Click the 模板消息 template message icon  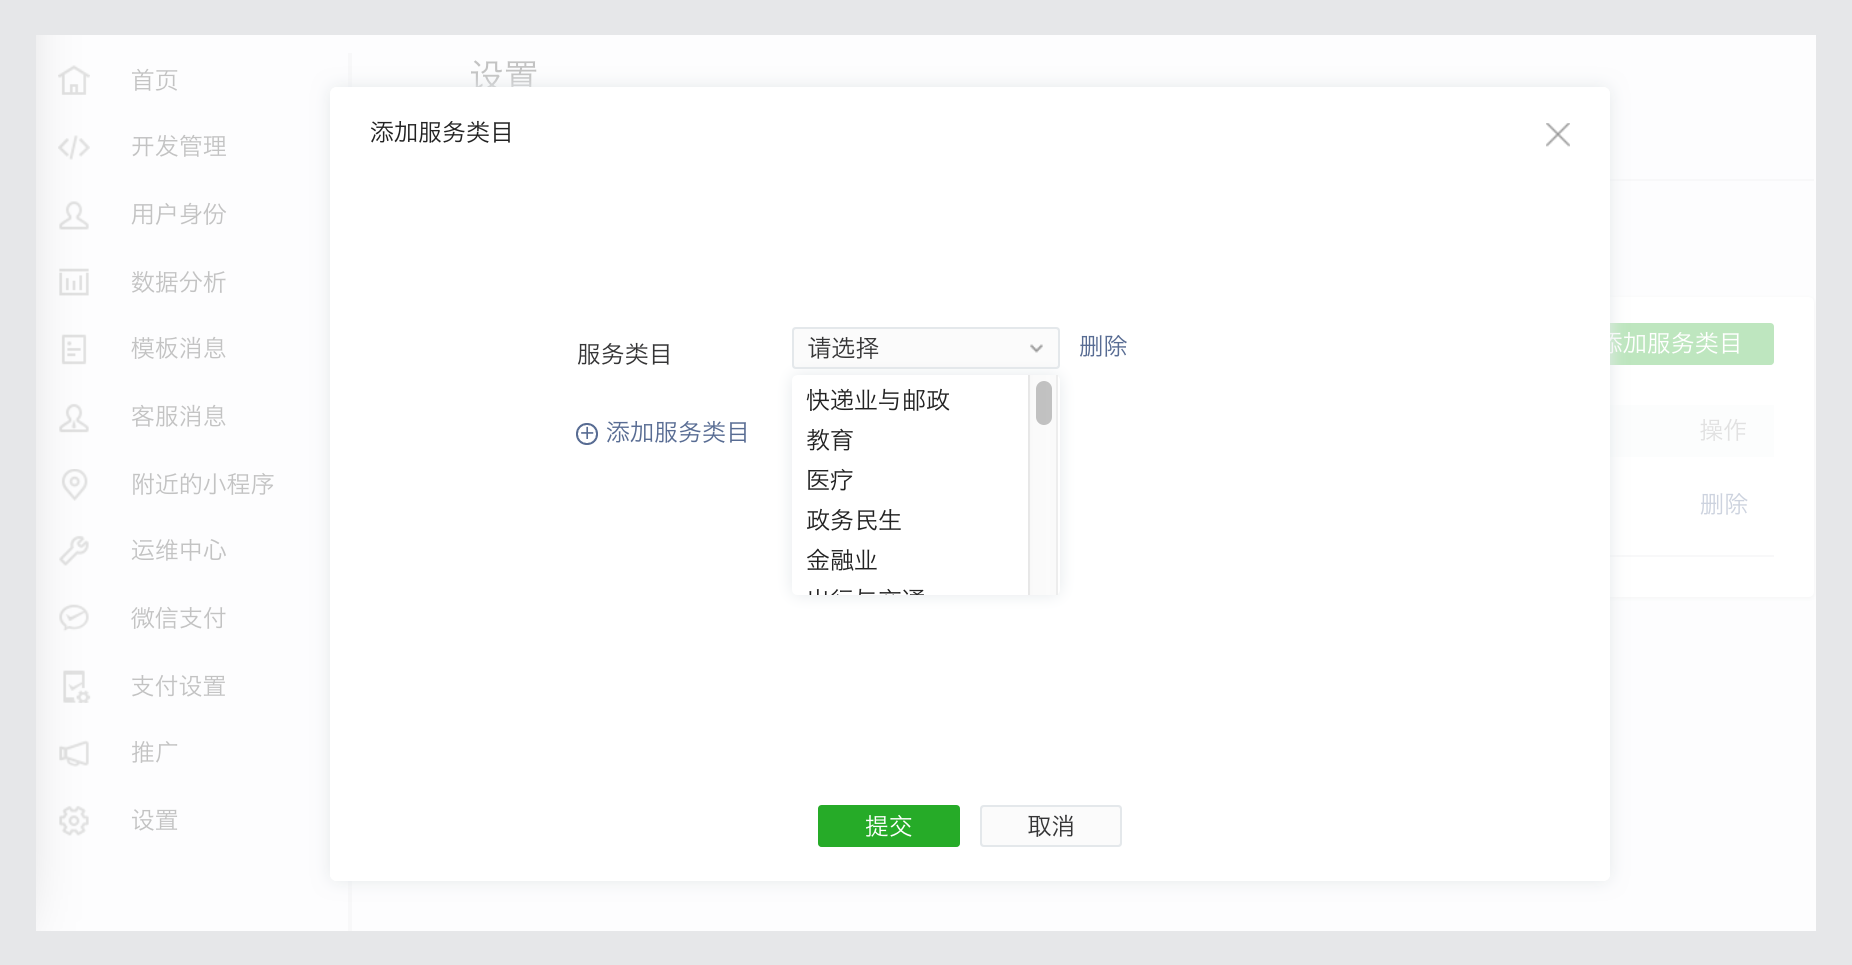click(74, 349)
